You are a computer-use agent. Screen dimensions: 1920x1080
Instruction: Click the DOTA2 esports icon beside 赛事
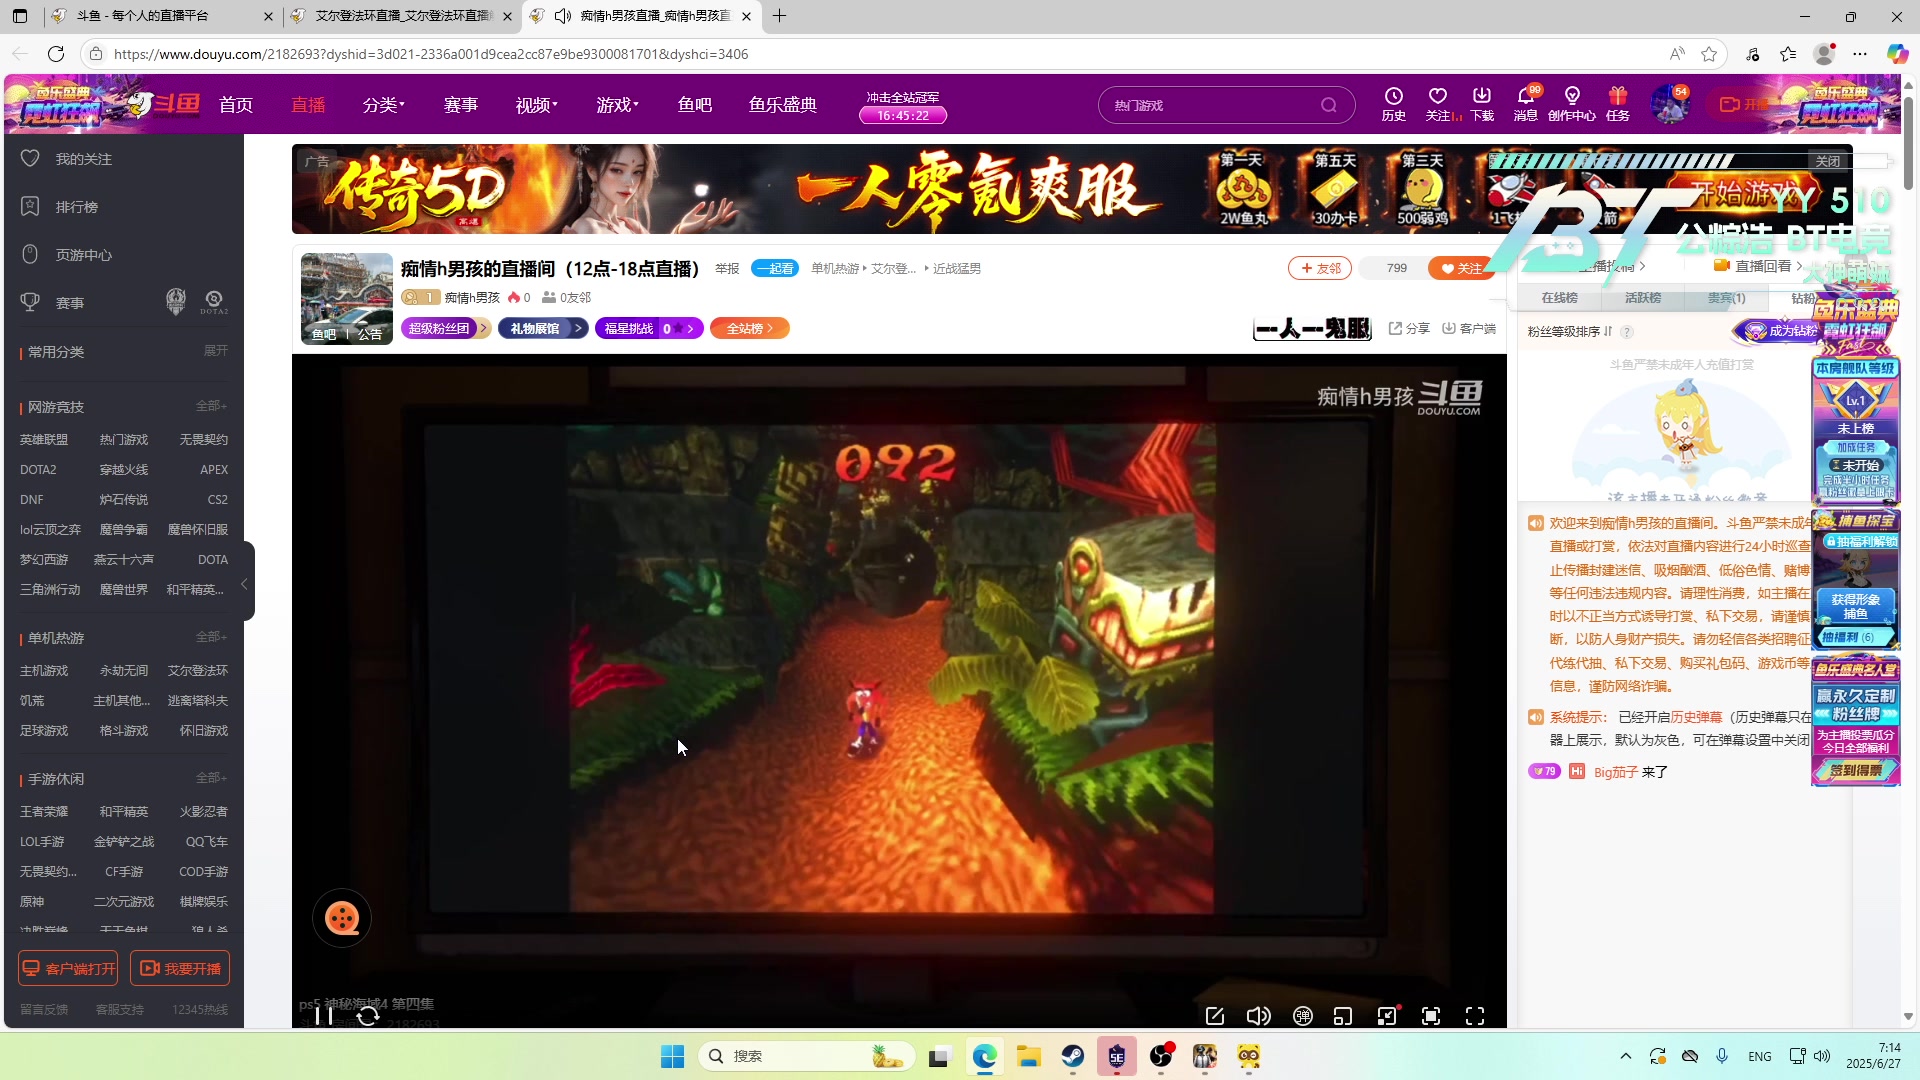click(214, 301)
